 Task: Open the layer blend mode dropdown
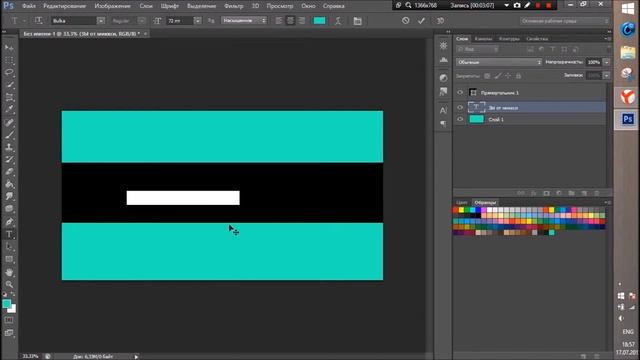(499, 62)
